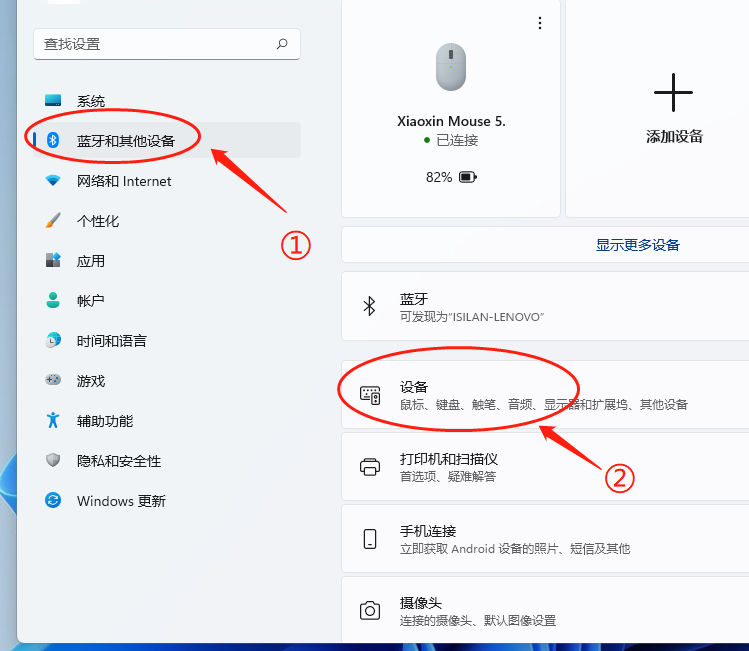The height and width of the screenshot is (651, 749).
Task: Open the 设备 settings row
Action: [545, 395]
